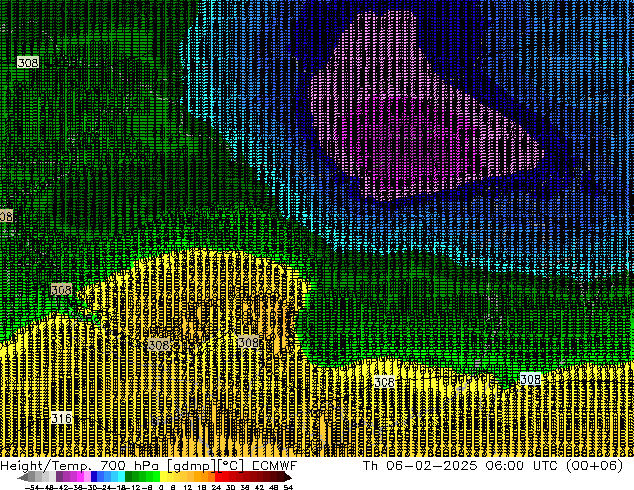Click the '54' maximum value on the legend scale
The width and height of the screenshot is (634, 490).
coord(288,487)
